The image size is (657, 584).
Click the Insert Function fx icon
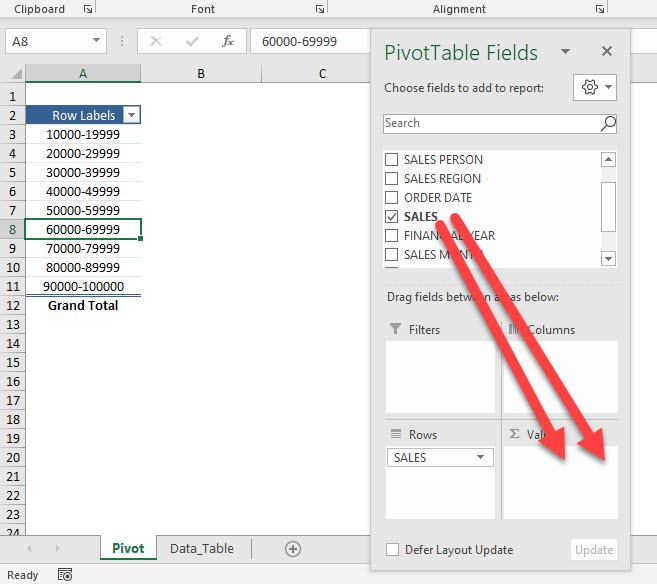pos(228,41)
